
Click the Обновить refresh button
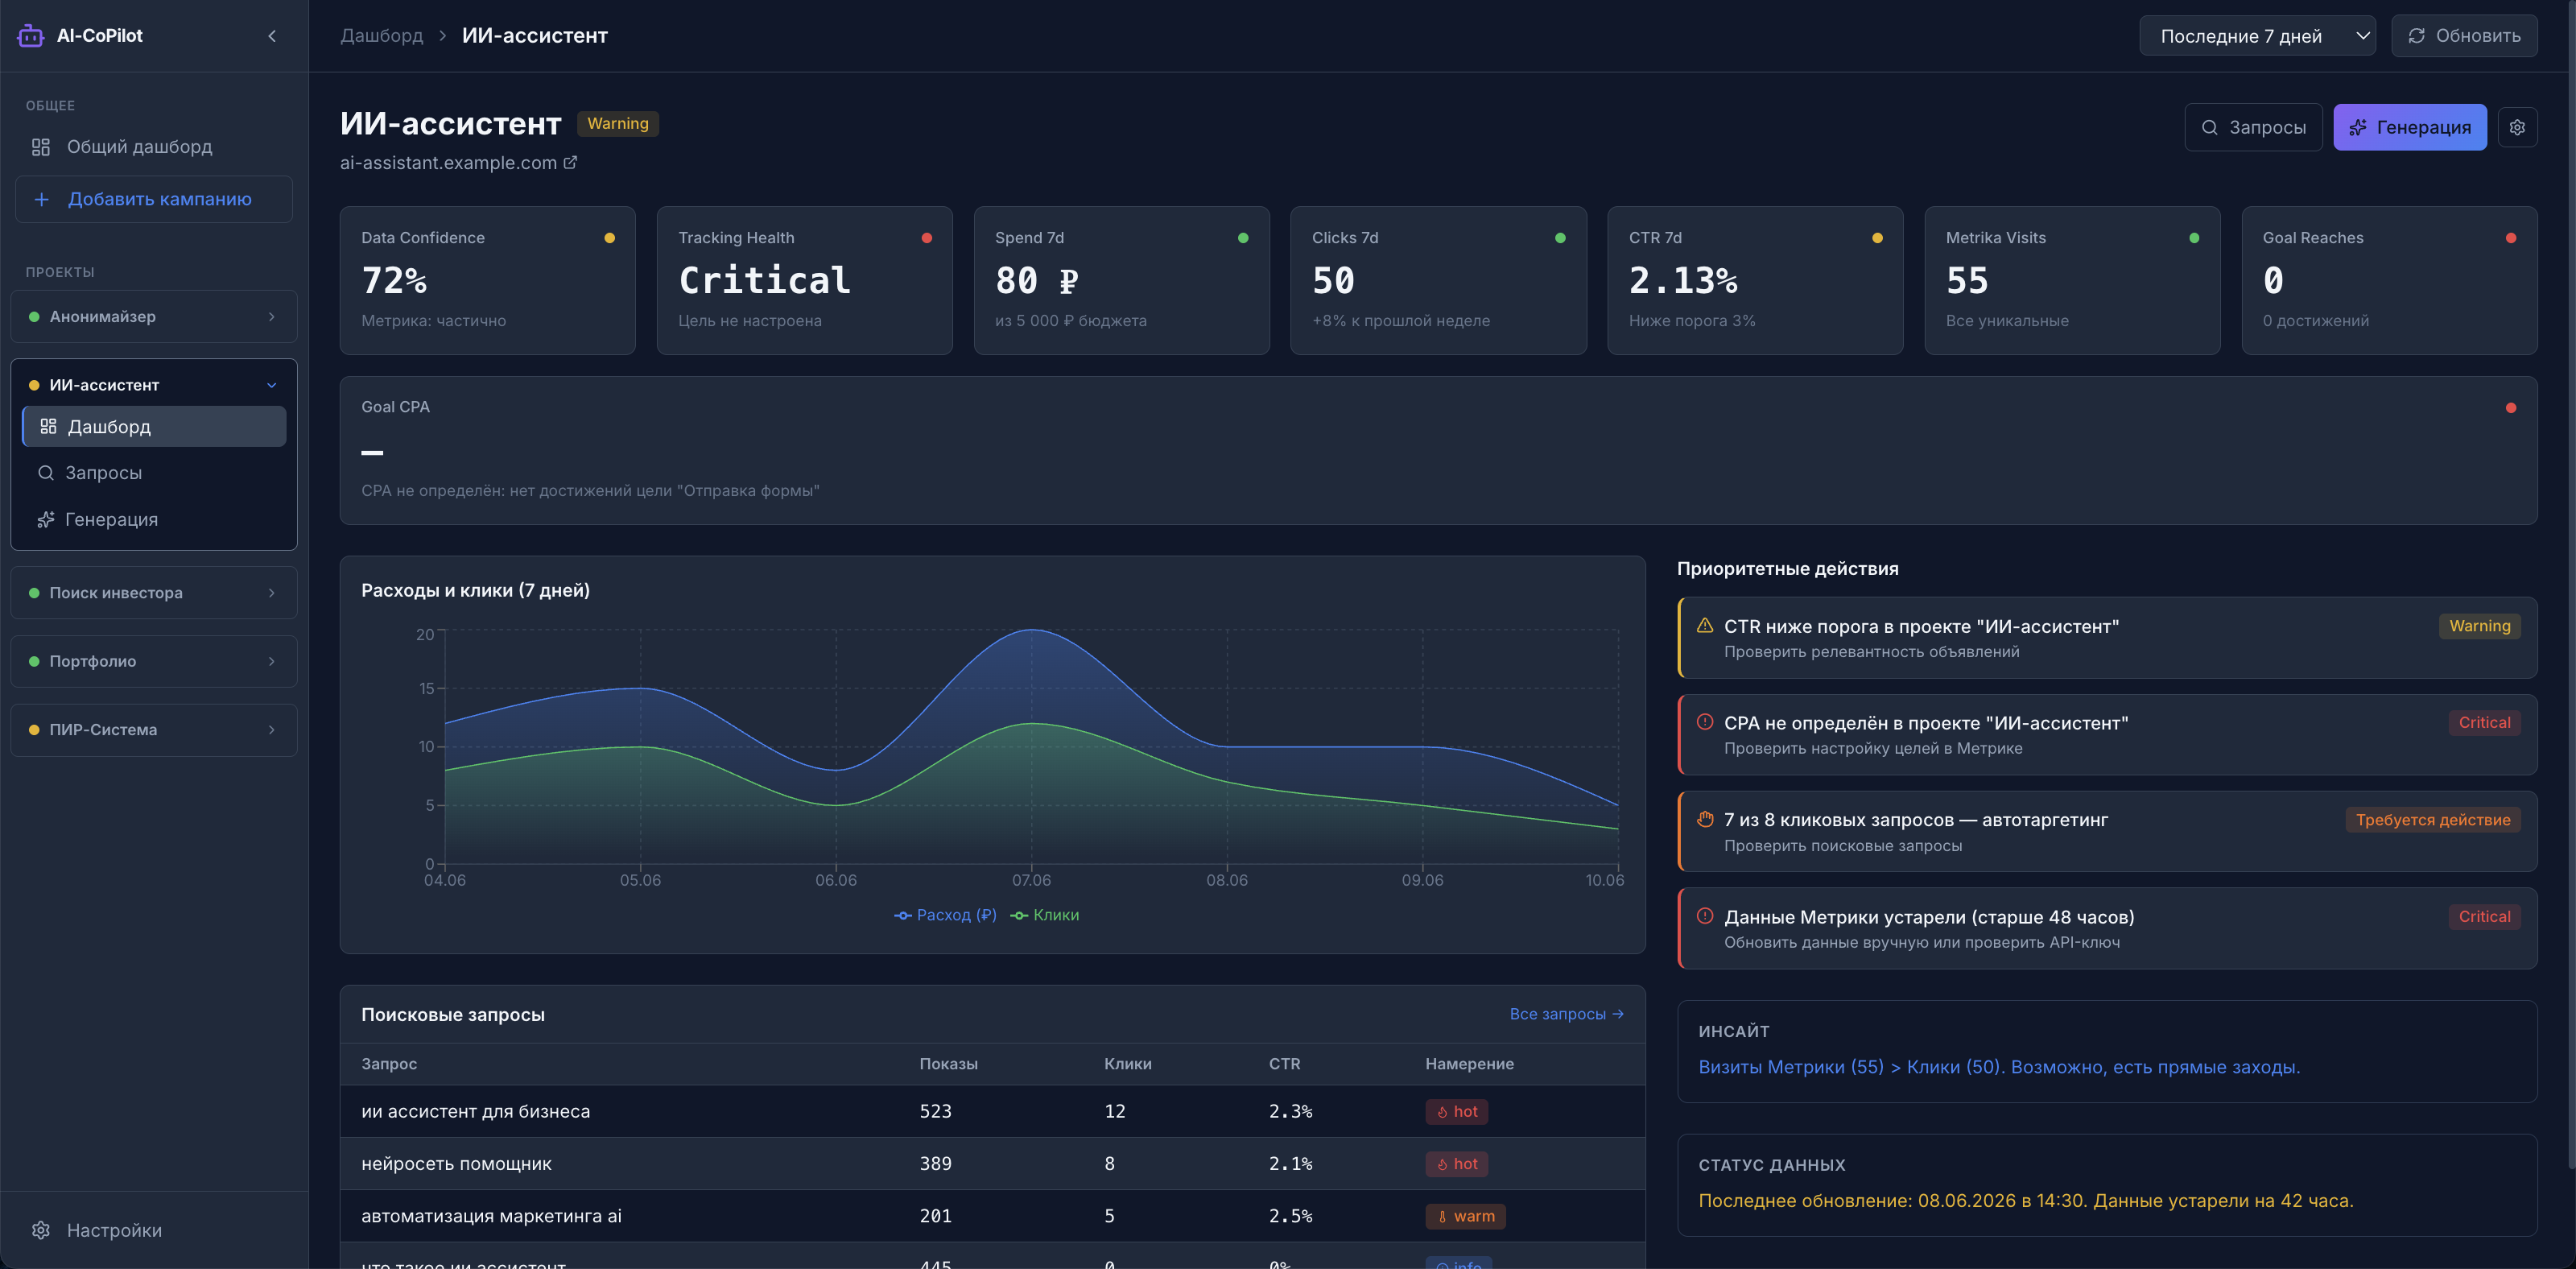click(2464, 36)
